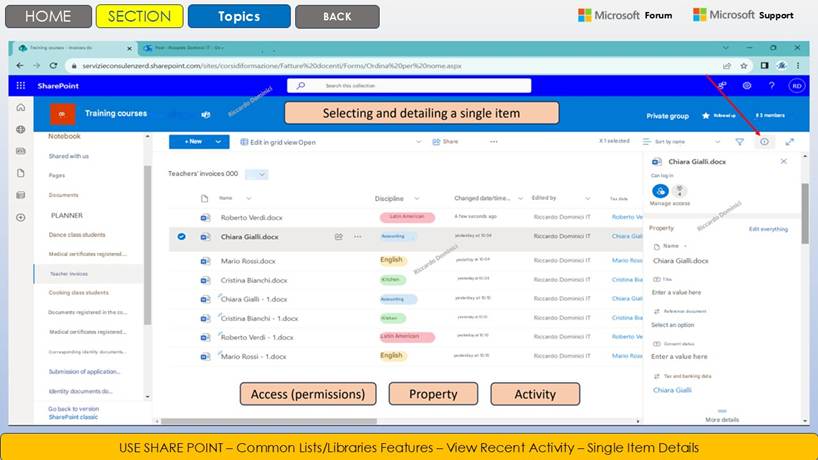This screenshot has height=460, width=818.
Task: Toggle the Followed up star
Action: click(705, 115)
